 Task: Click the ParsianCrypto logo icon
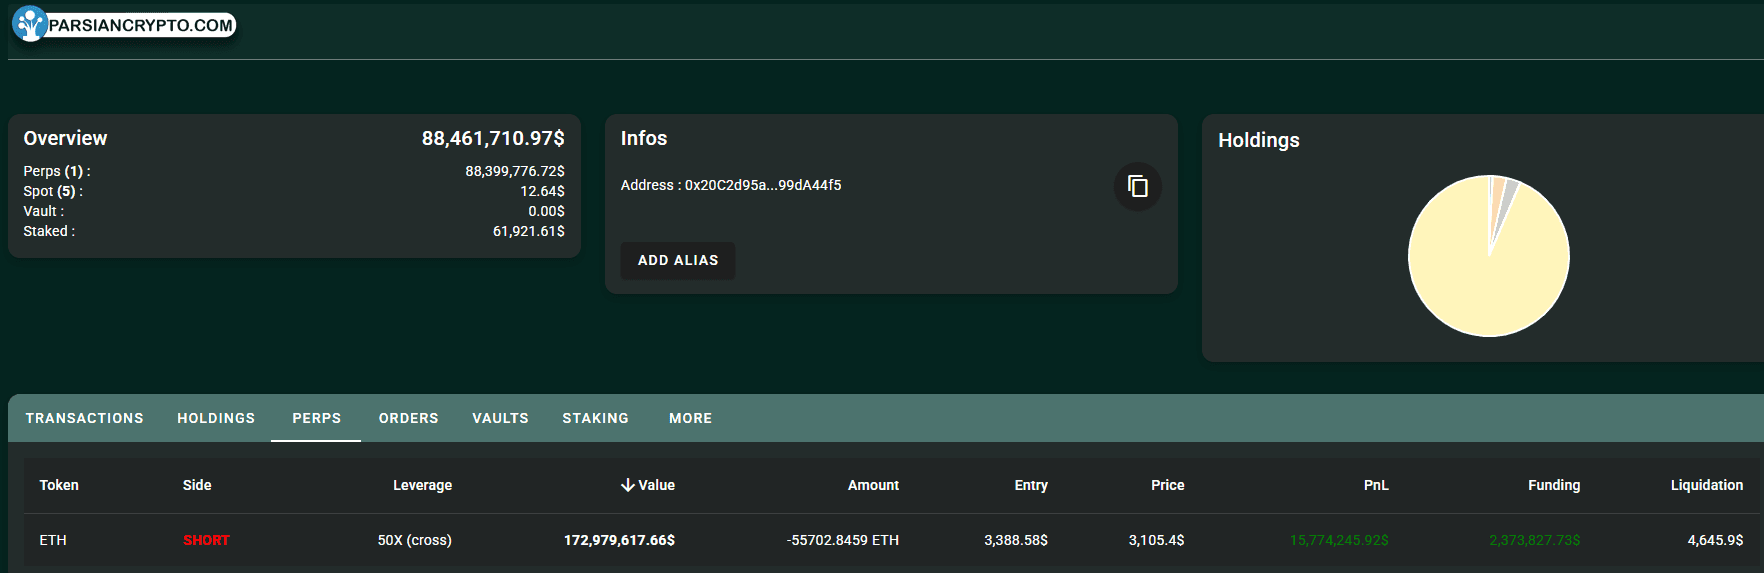point(30,24)
